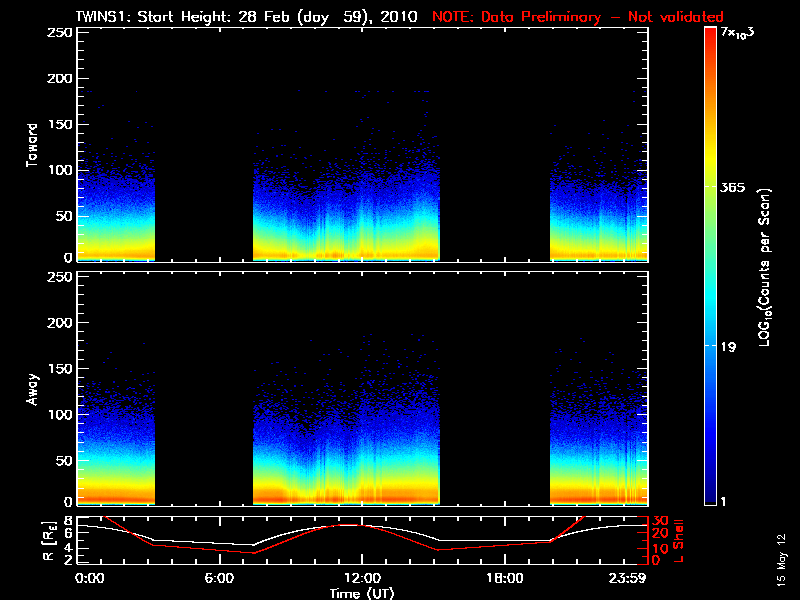Click the 250 tick on the Toward panel

click(58, 33)
